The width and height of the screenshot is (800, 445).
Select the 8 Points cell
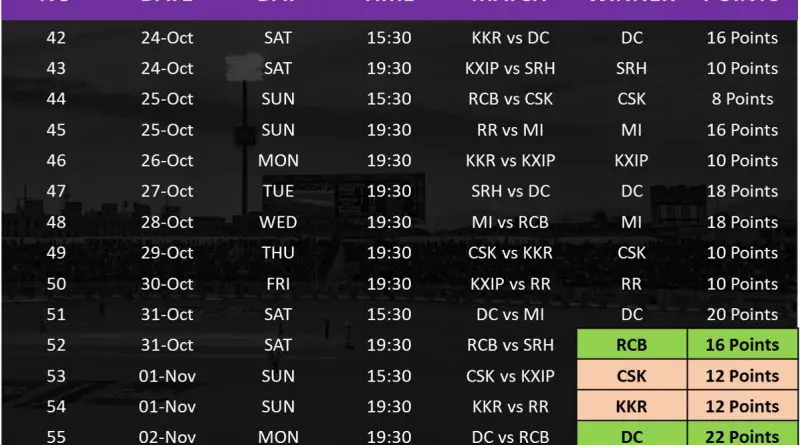(741, 99)
